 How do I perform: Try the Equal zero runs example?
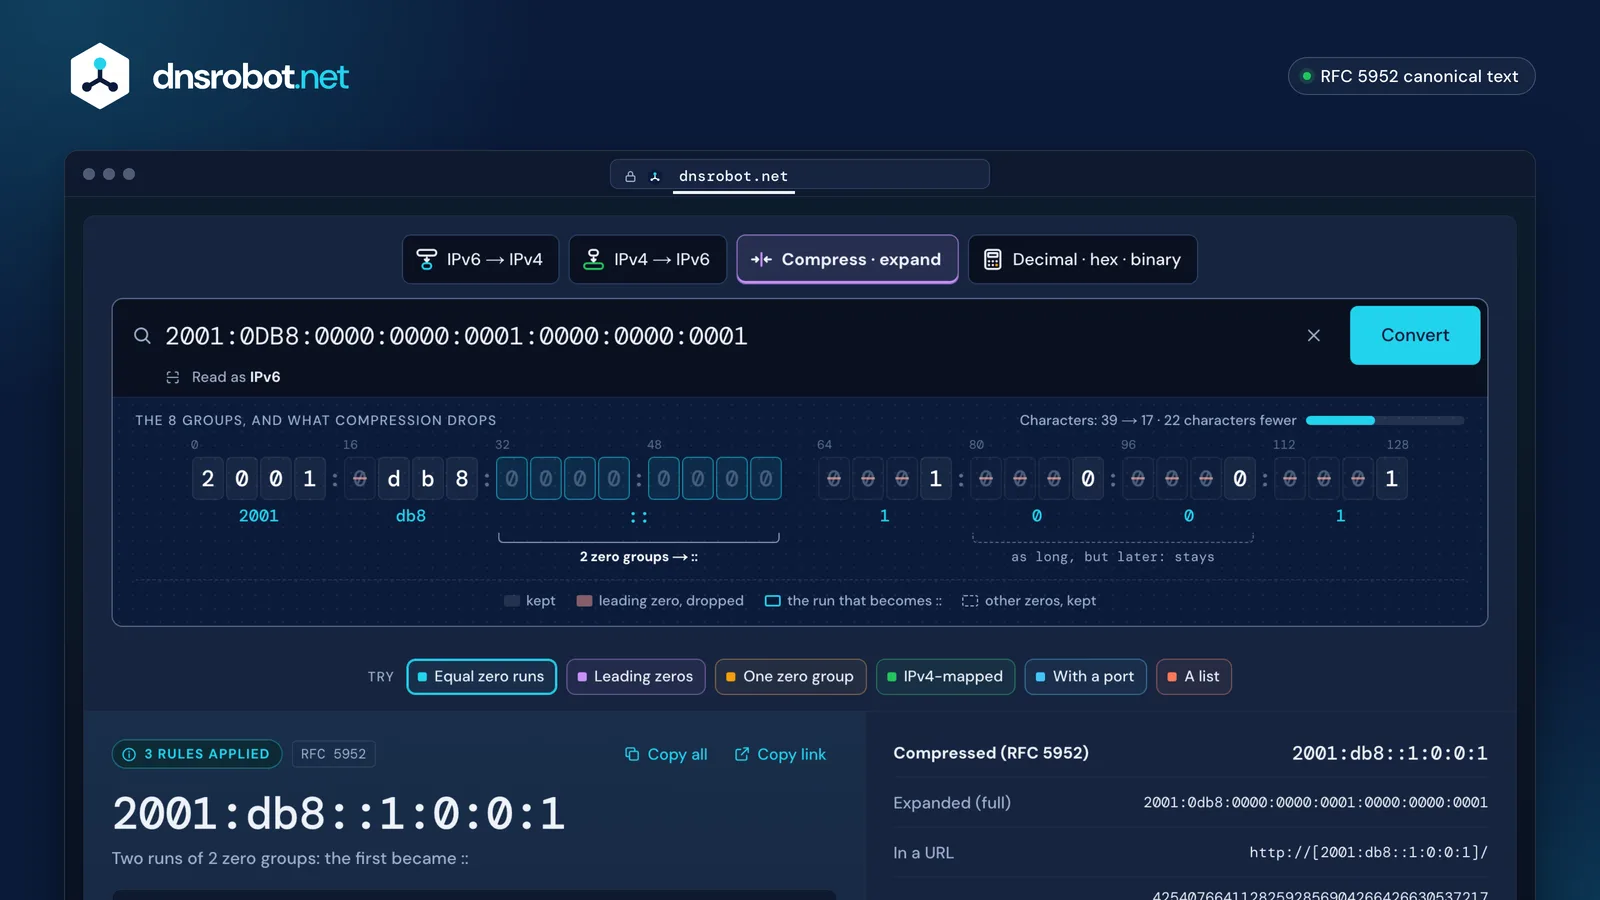coord(481,677)
